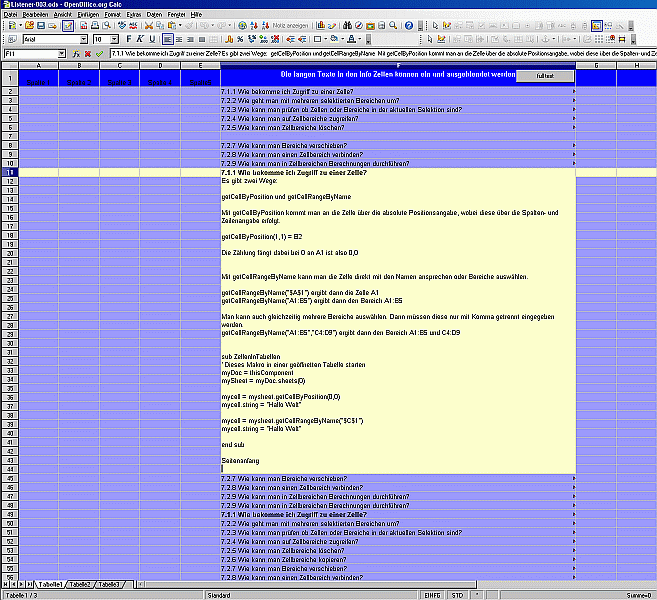Open the Einfügen menu
The width and height of the screenshot is (657, 600).
coord(87,15)
